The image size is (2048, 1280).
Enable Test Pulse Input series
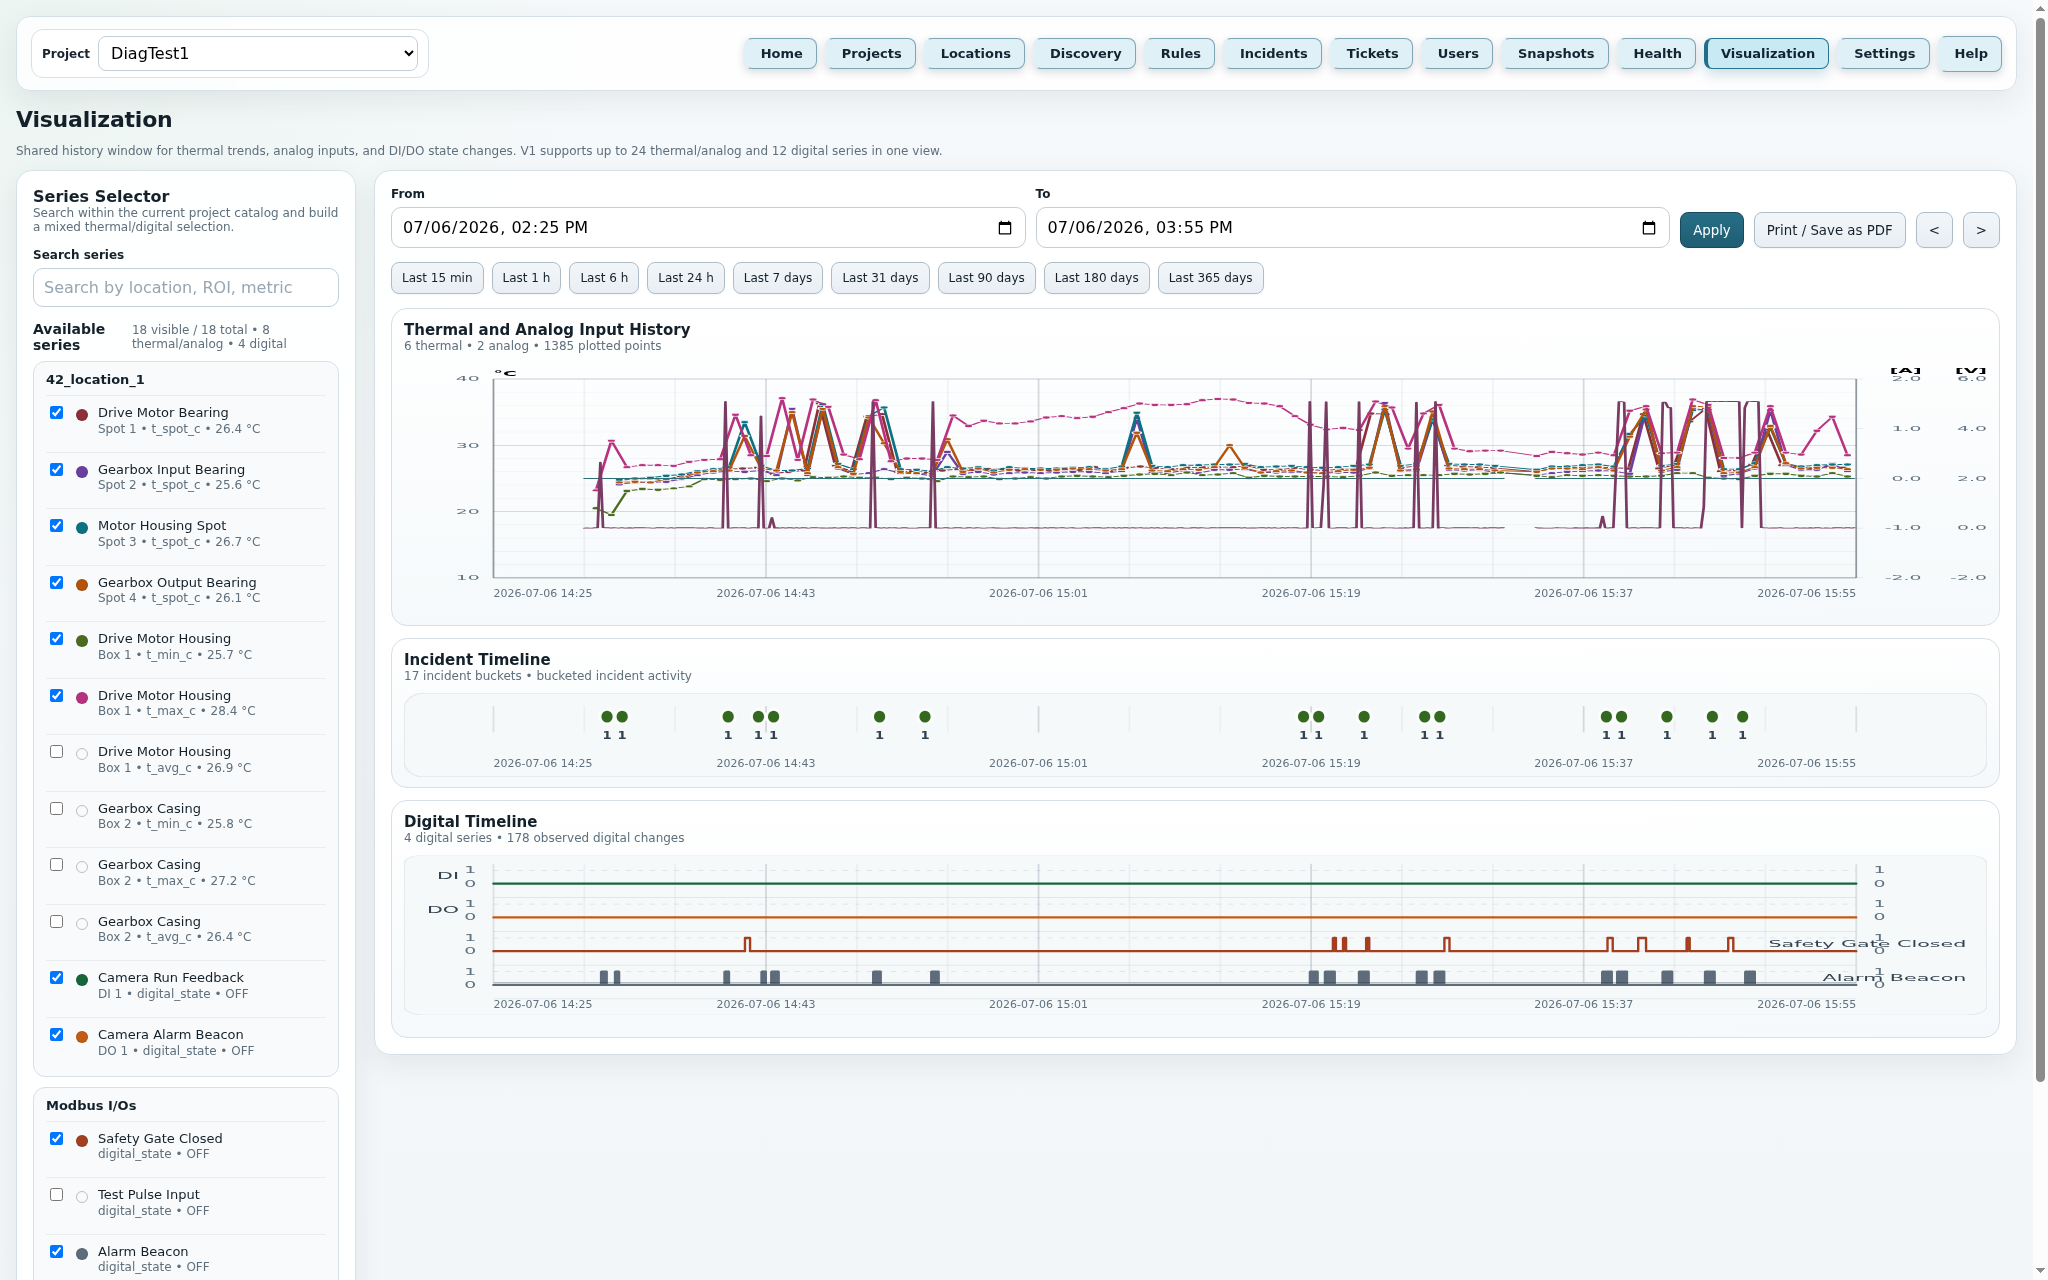tap(56, 1195)
